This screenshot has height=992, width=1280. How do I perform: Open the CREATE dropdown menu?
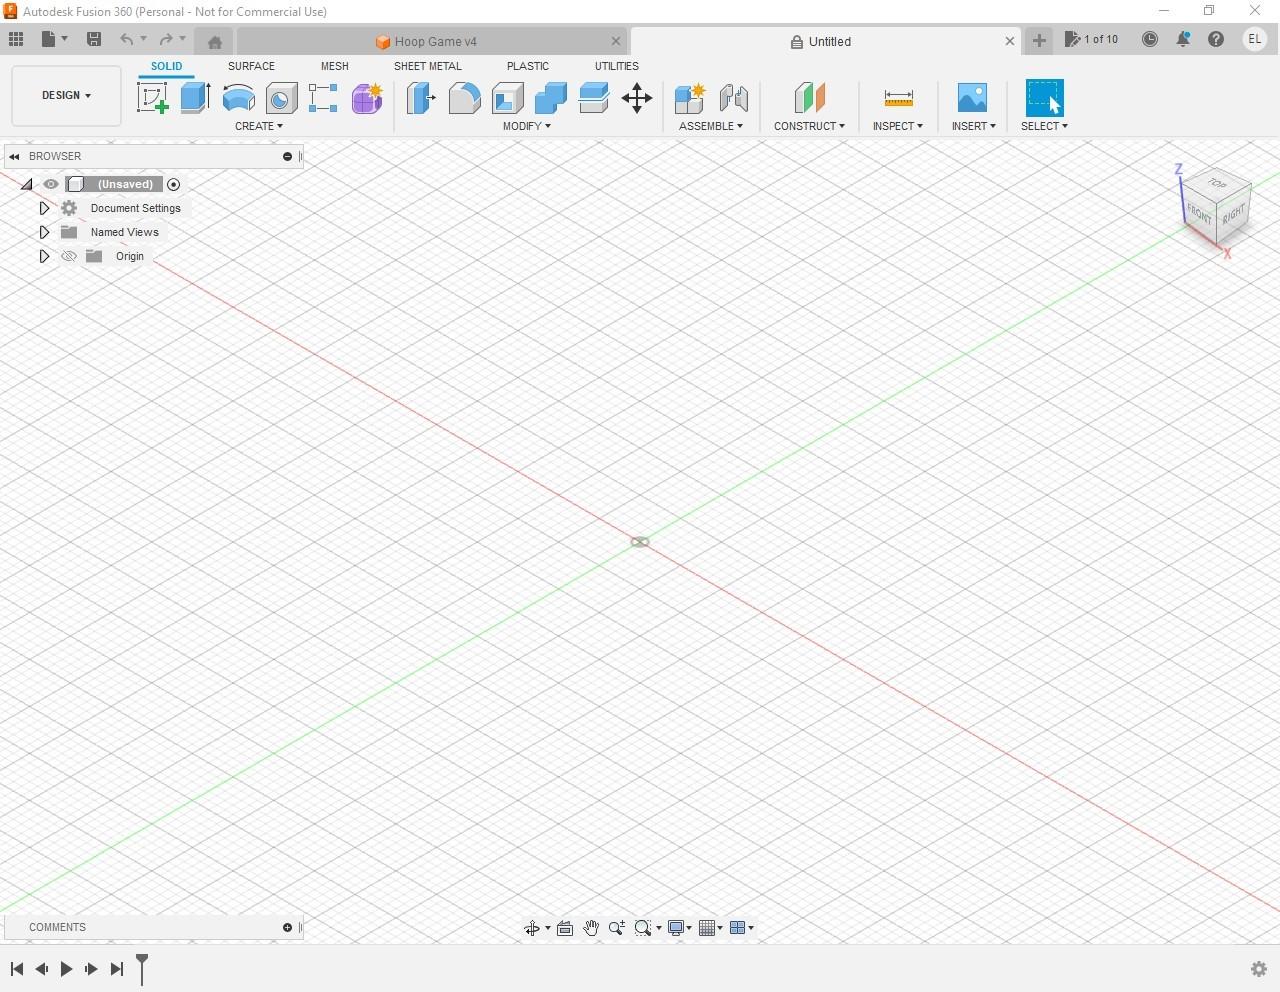click(259, 126)
